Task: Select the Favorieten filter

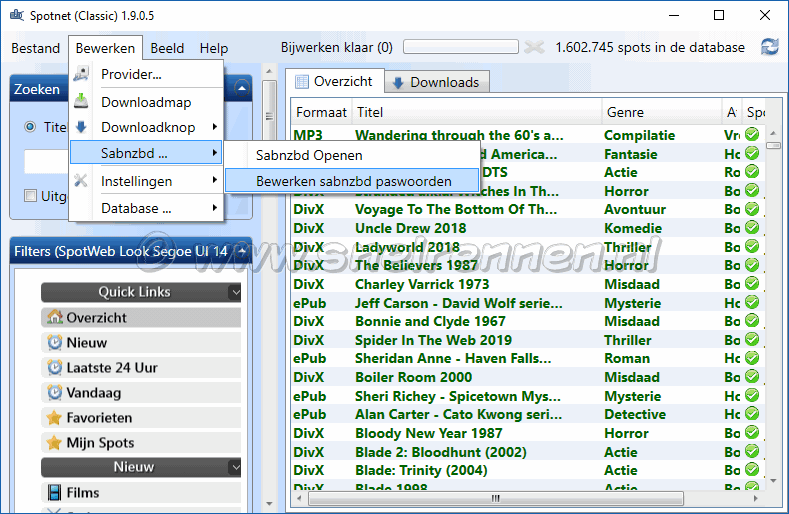Action: (x=141, y=417)
